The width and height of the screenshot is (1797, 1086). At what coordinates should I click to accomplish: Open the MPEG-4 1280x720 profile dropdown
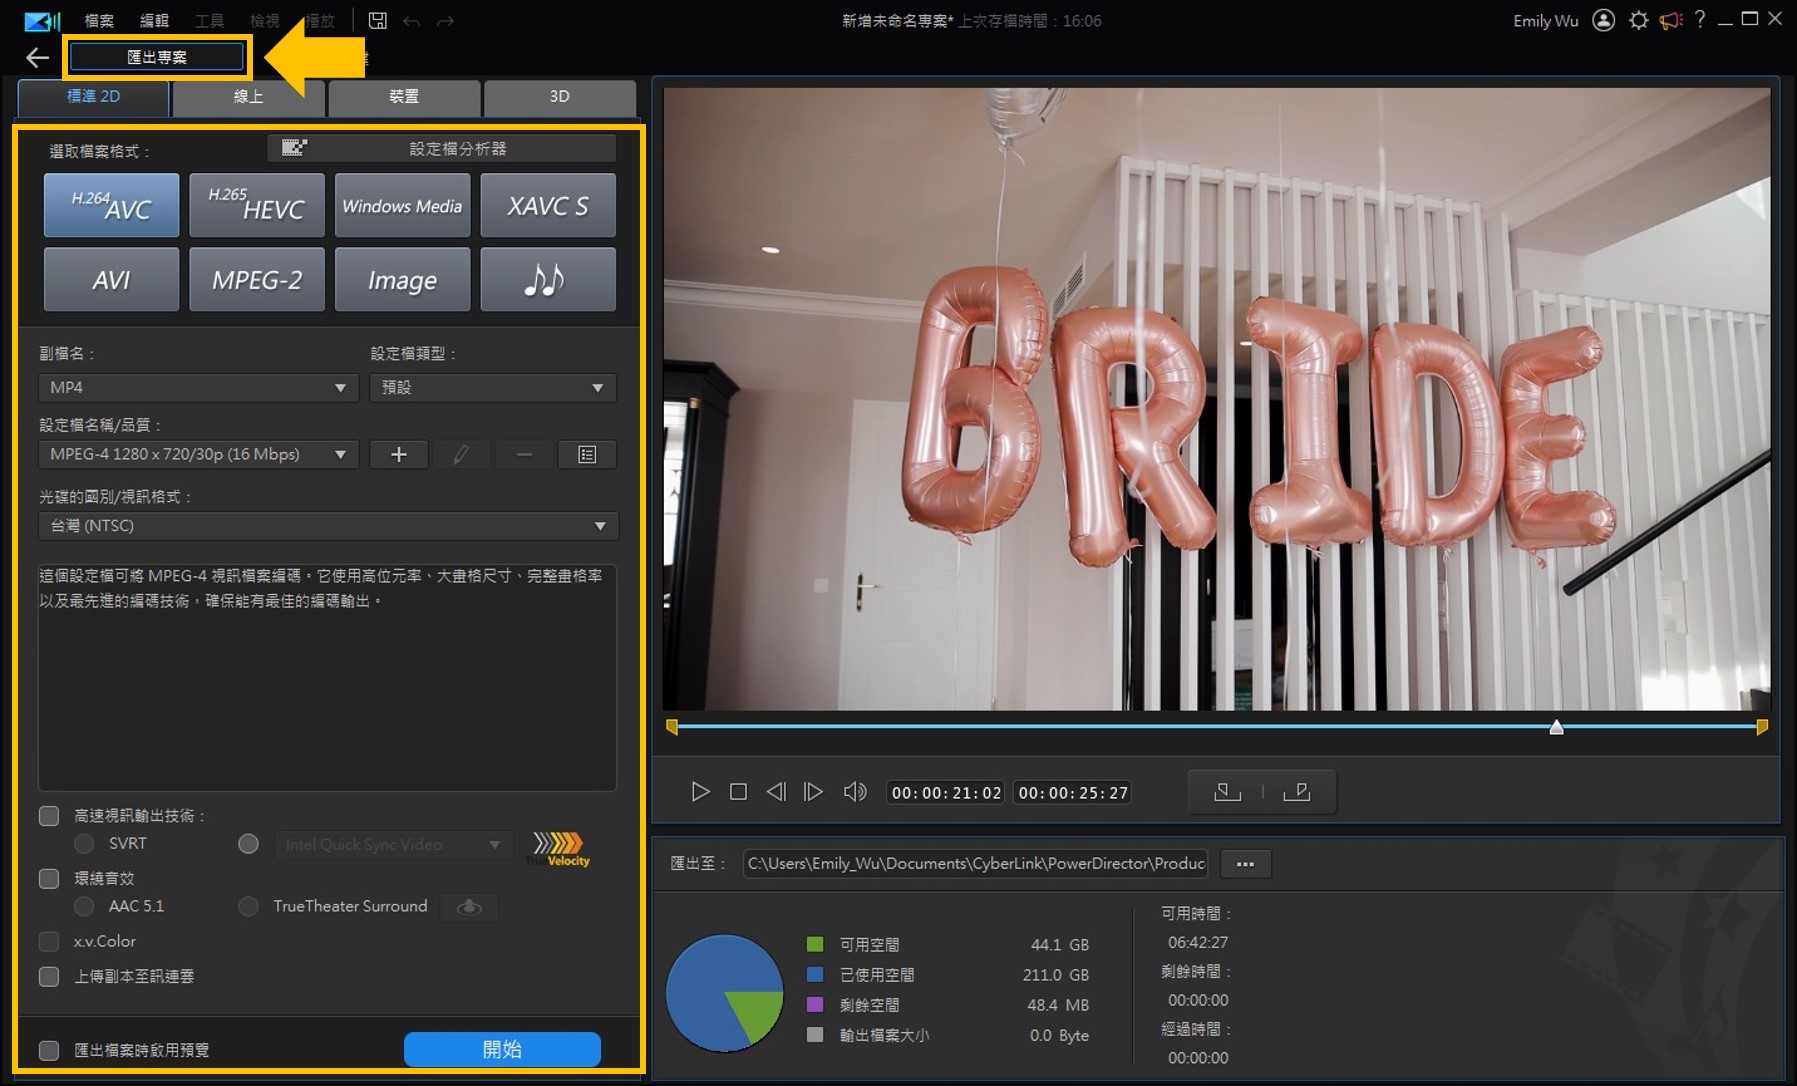tap(197, 454)
